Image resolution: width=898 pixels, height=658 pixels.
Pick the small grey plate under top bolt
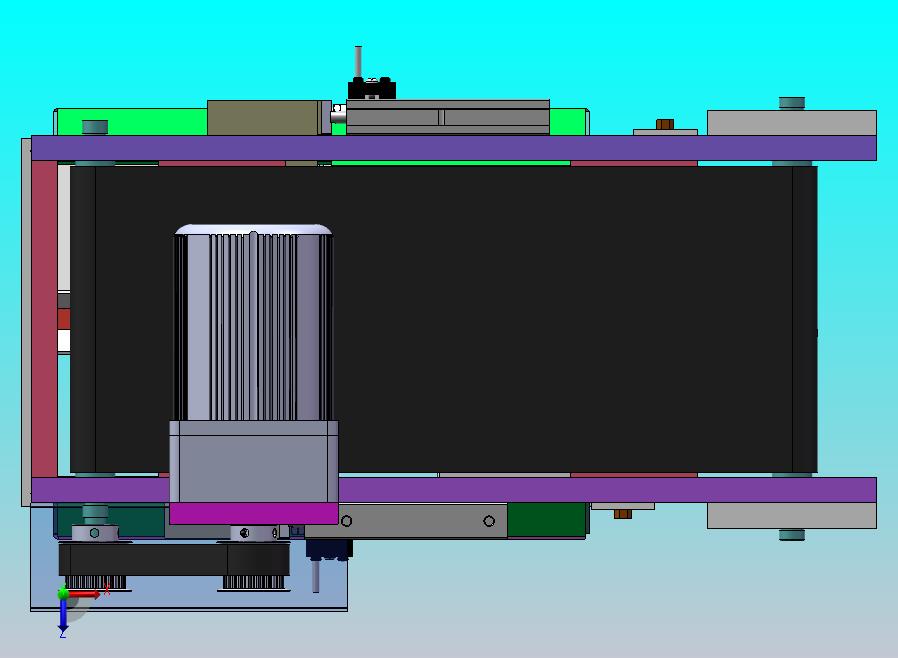pyautogui.click(x=665, y=132)
